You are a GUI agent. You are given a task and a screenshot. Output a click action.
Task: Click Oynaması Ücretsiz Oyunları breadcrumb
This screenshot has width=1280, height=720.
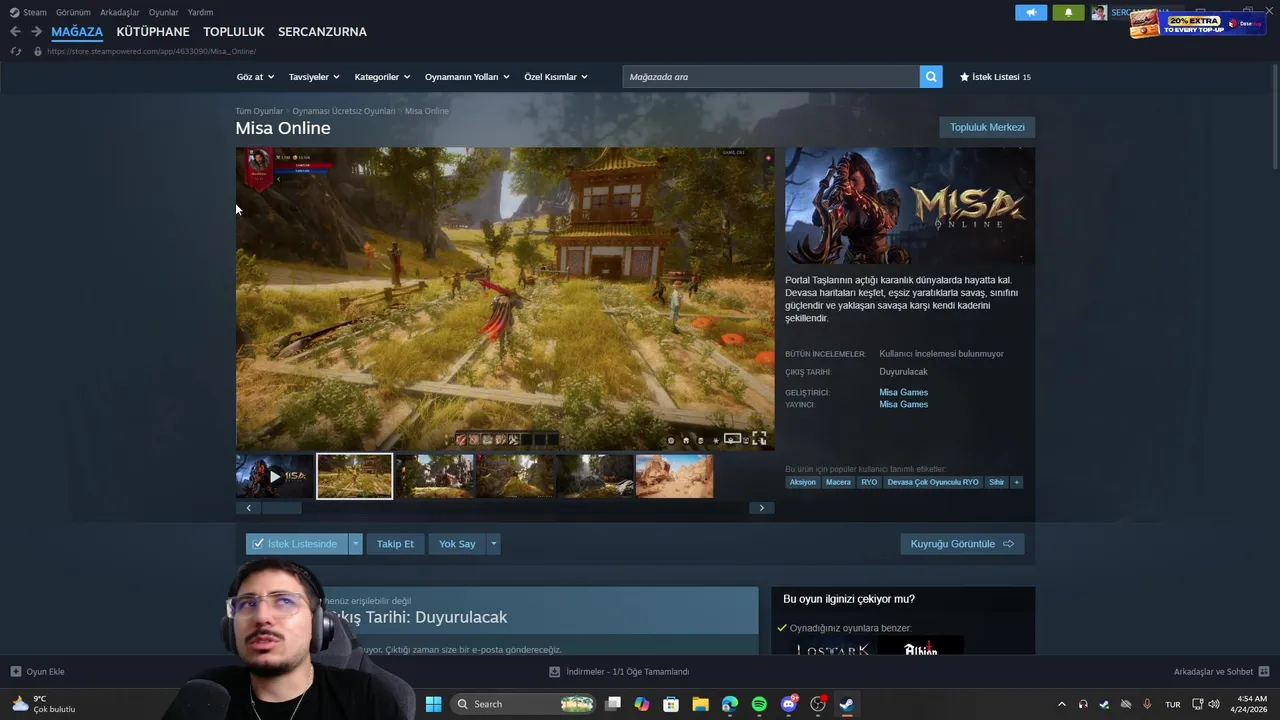click(344, 111)
